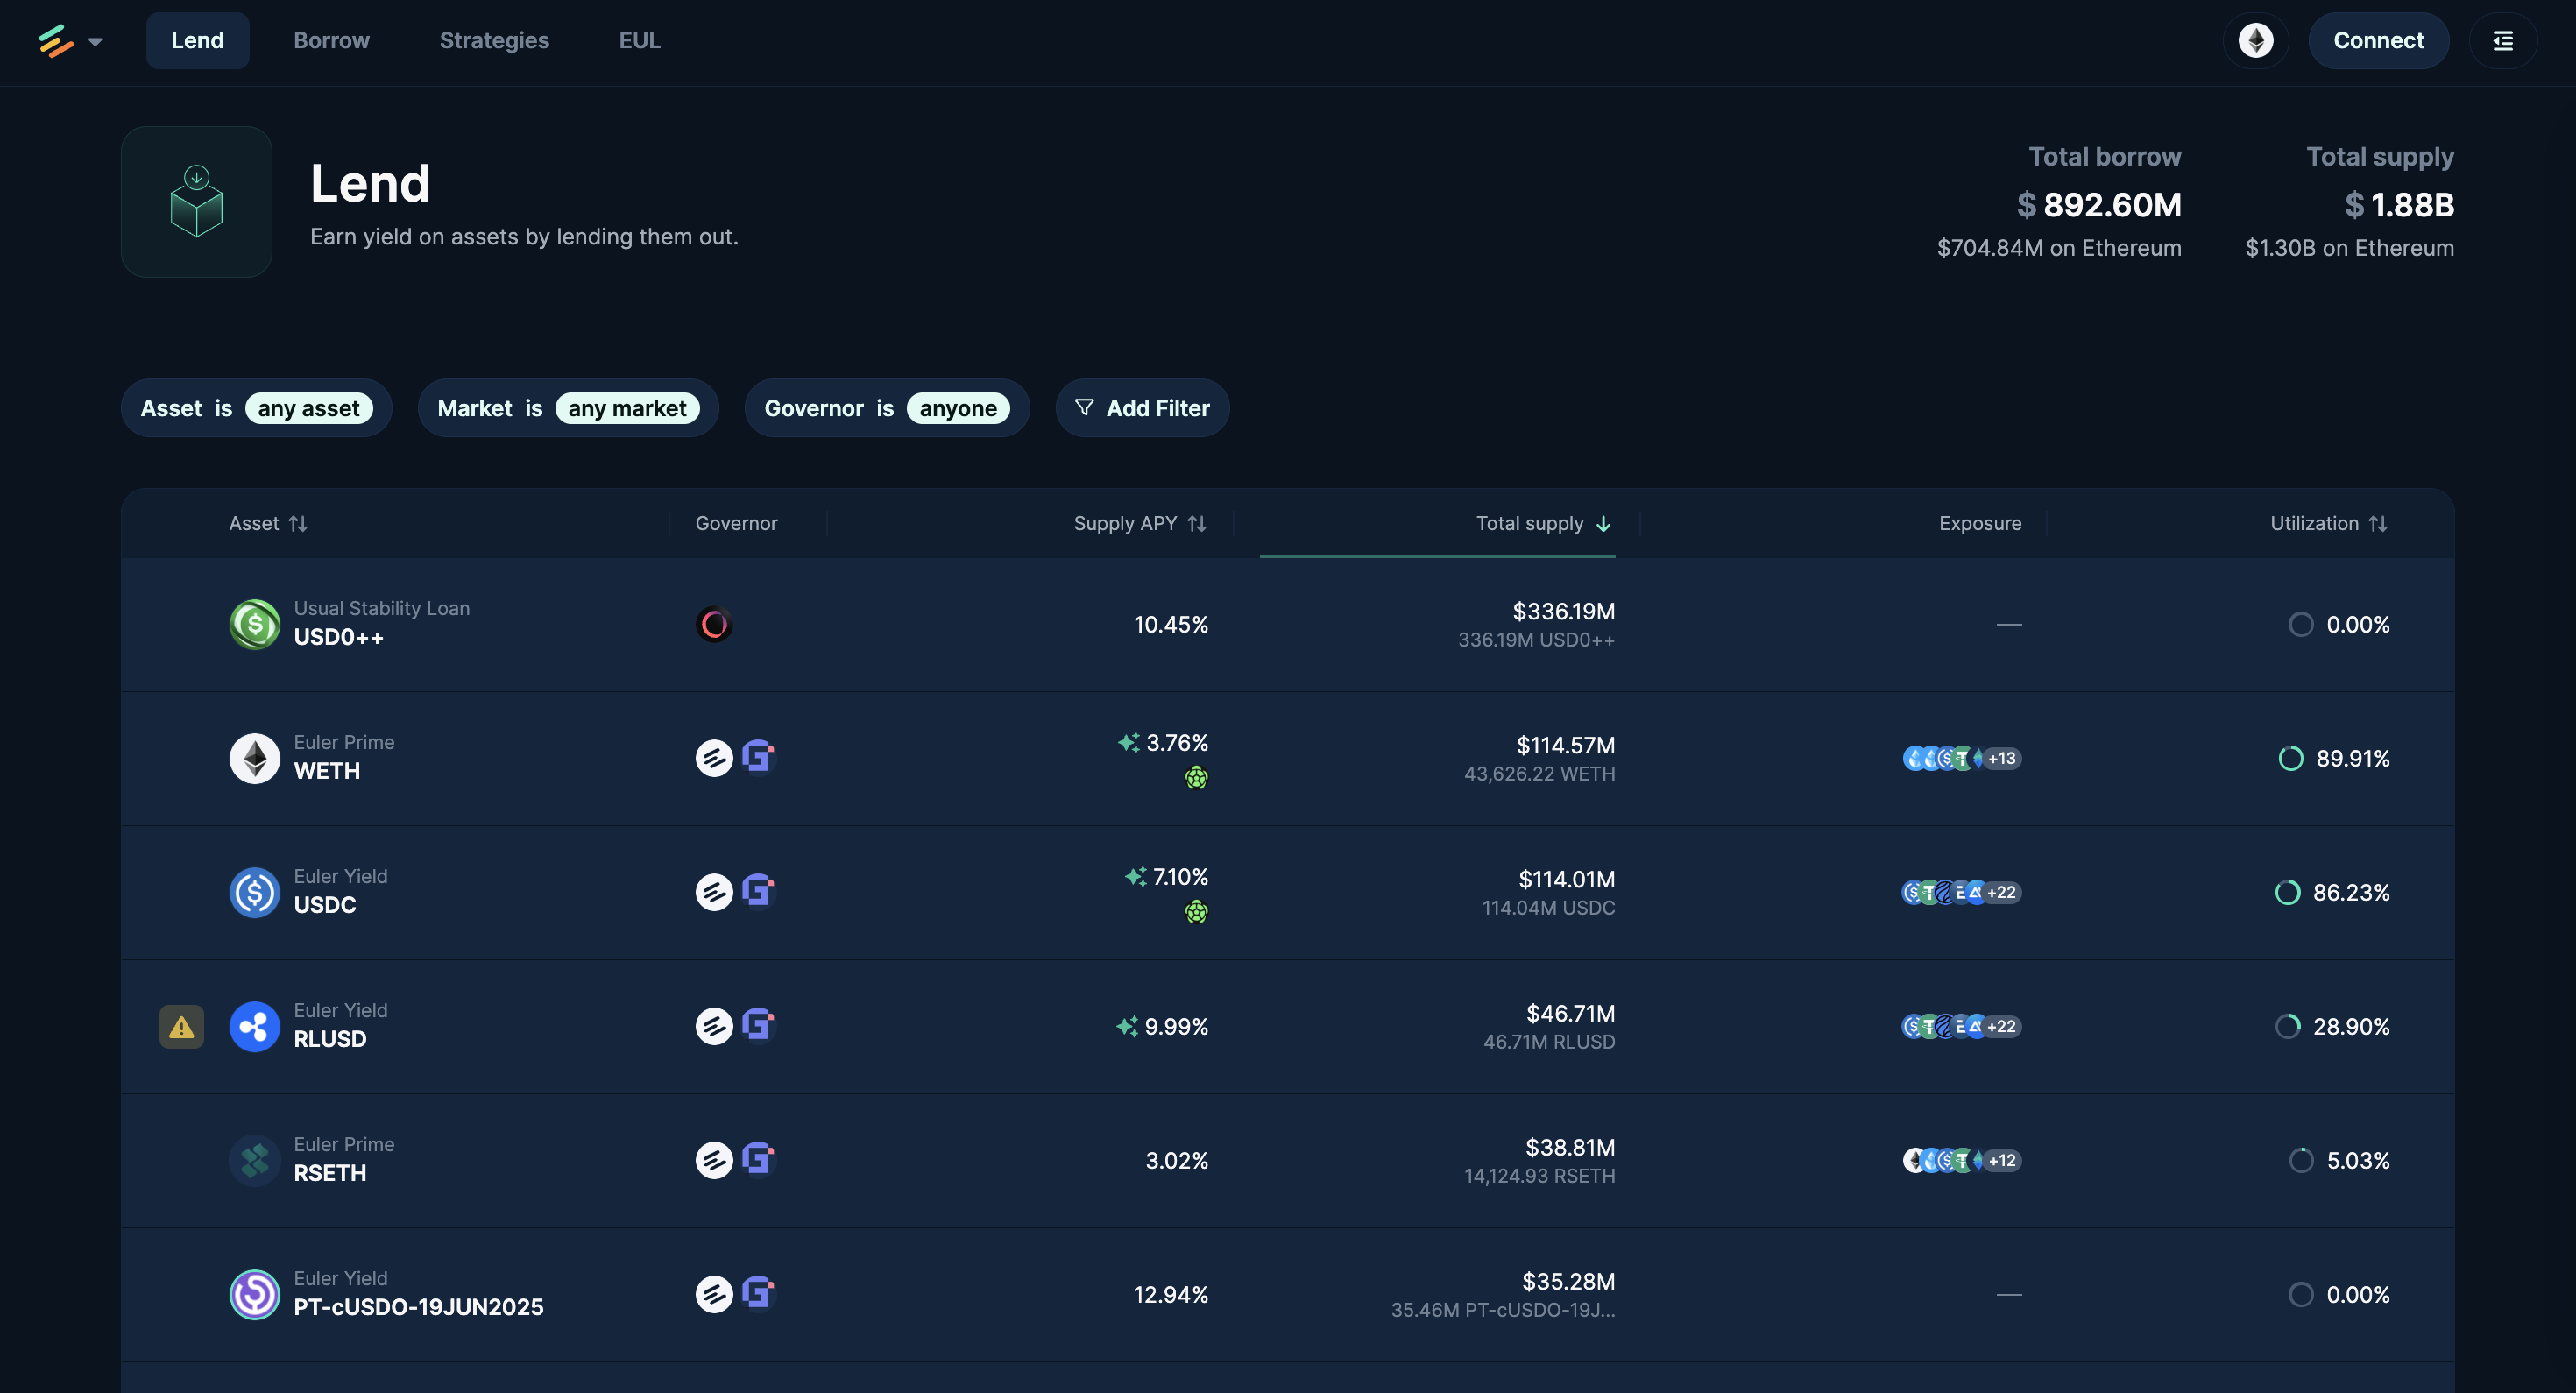The width and height of the screenshot is (2576, 1393).
Task: Click the Gauntlet governor icon in WETH row
Action: point(759,756)
